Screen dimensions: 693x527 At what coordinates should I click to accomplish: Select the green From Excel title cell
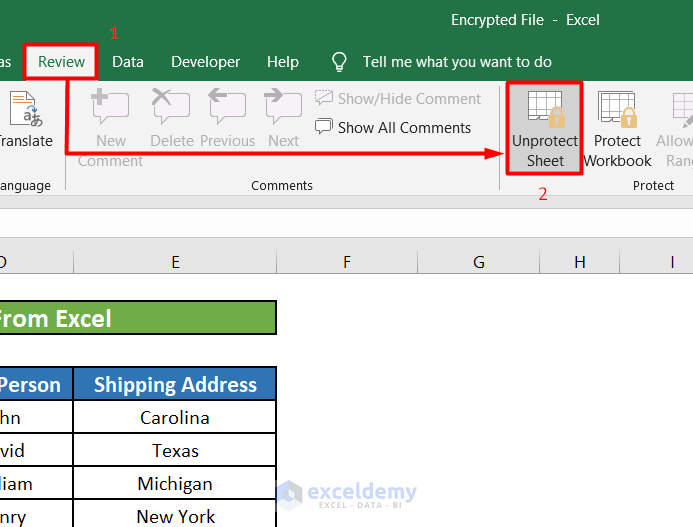(137, 317)
